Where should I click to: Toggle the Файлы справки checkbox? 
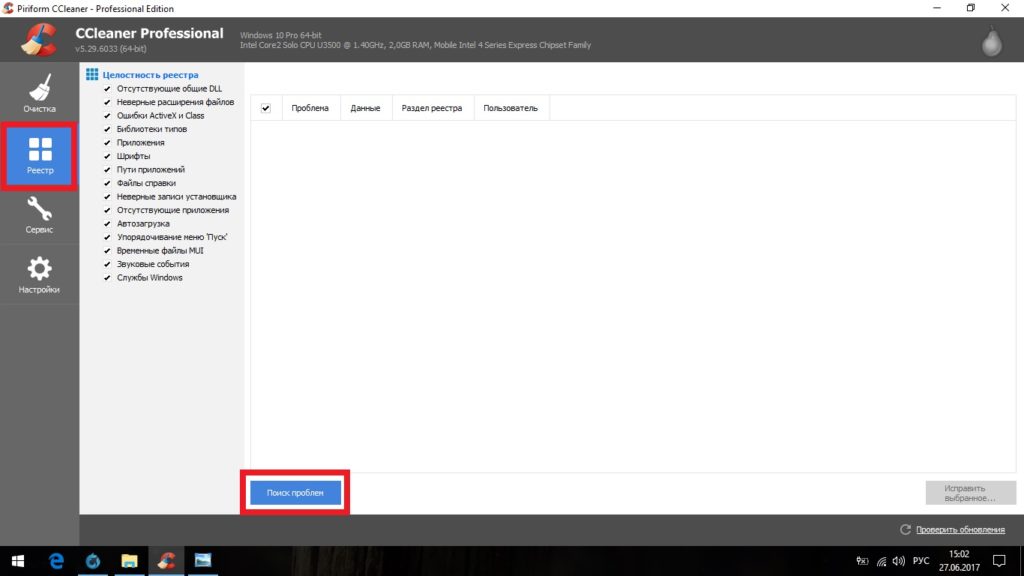click(107, 183)
